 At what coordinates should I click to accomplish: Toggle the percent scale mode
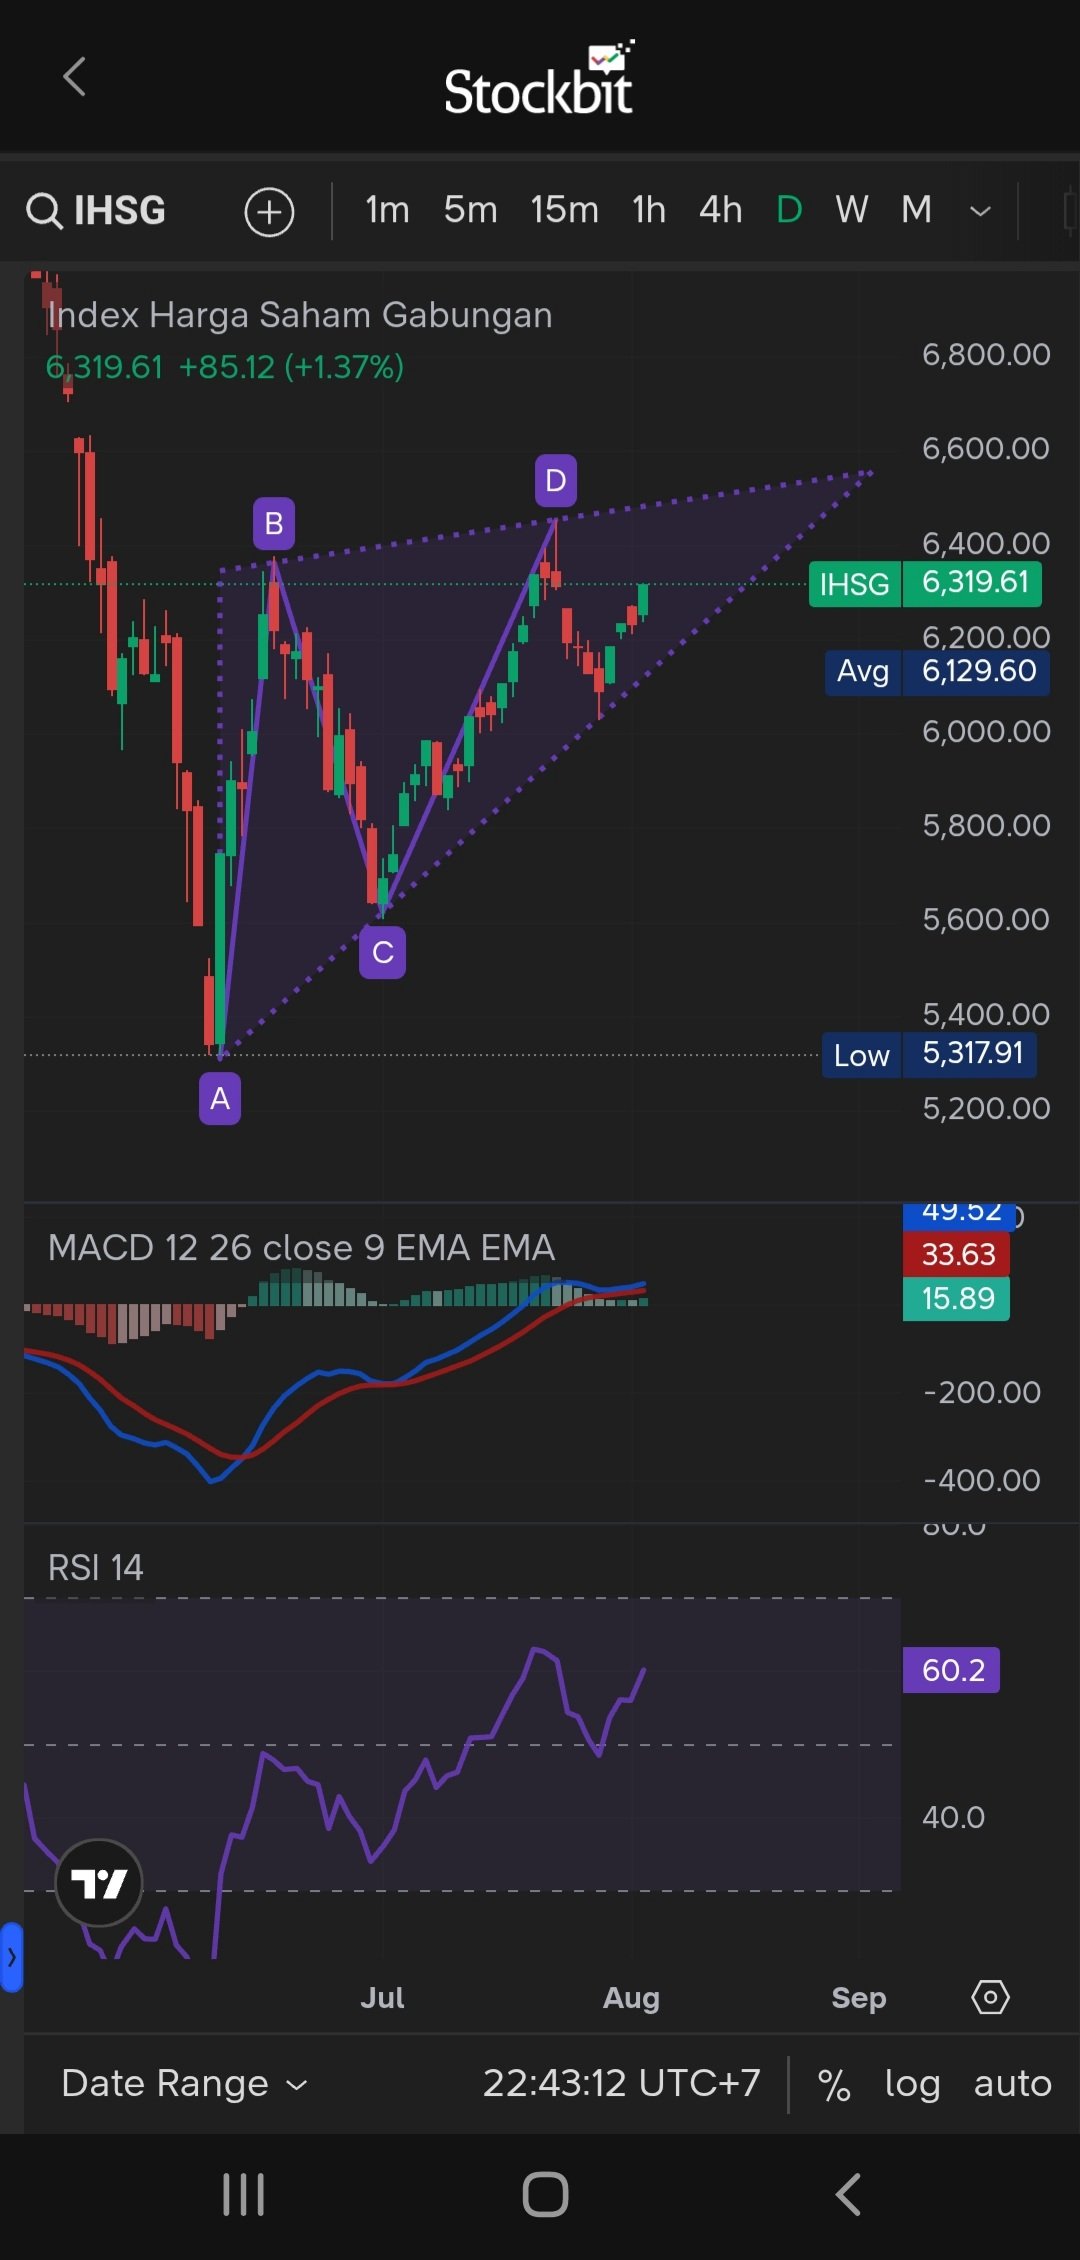[x=833, y=2084]
